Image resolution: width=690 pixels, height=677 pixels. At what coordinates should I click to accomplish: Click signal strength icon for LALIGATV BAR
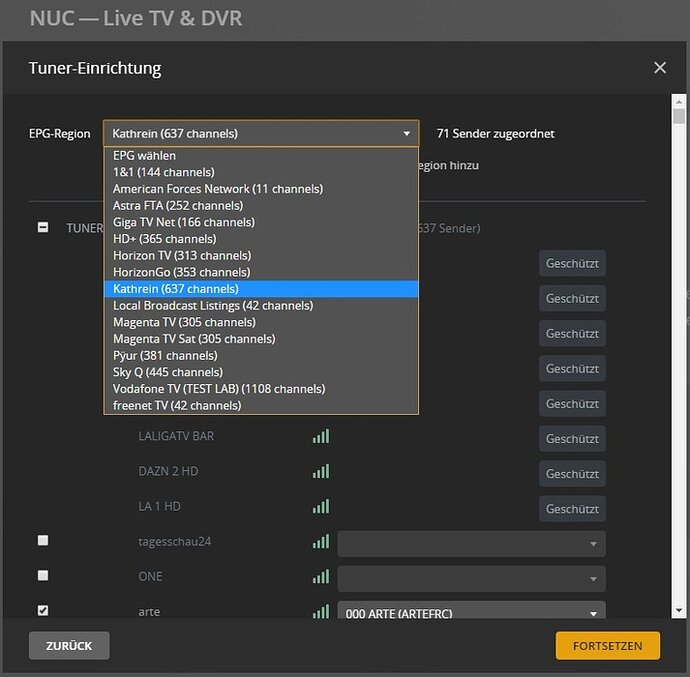pyautogui.click(x=321, y=436)
